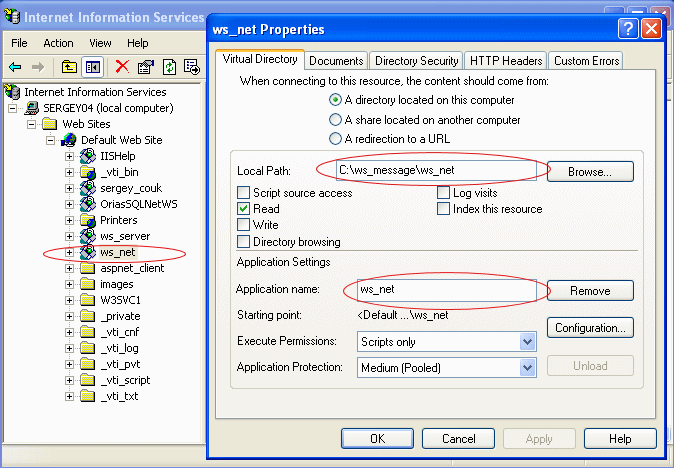Click the _vti_bin folder icon
Image resolution: width=674 pixels, height=468 pixels.
(x=88, y=172)
